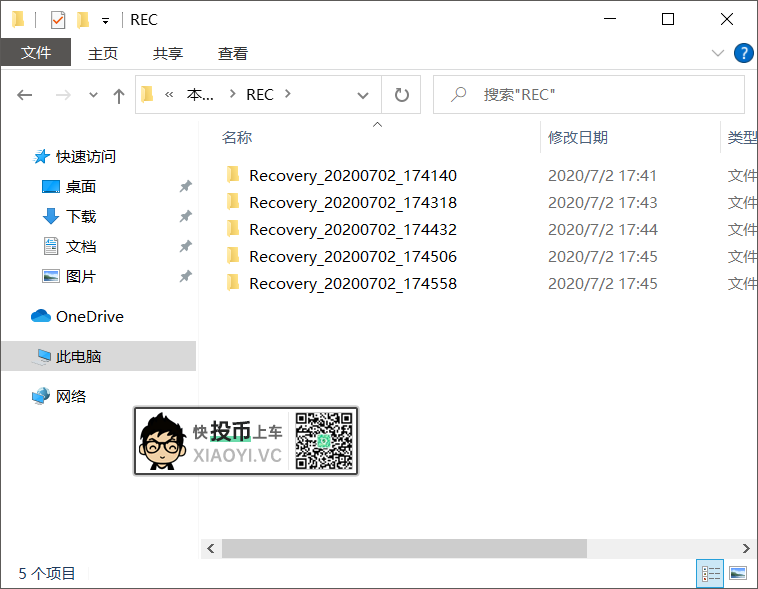Viewport: 758px width, 589px height.
Task: Click the new folder icon in quick access toolbar
Action: coord(83,20)
